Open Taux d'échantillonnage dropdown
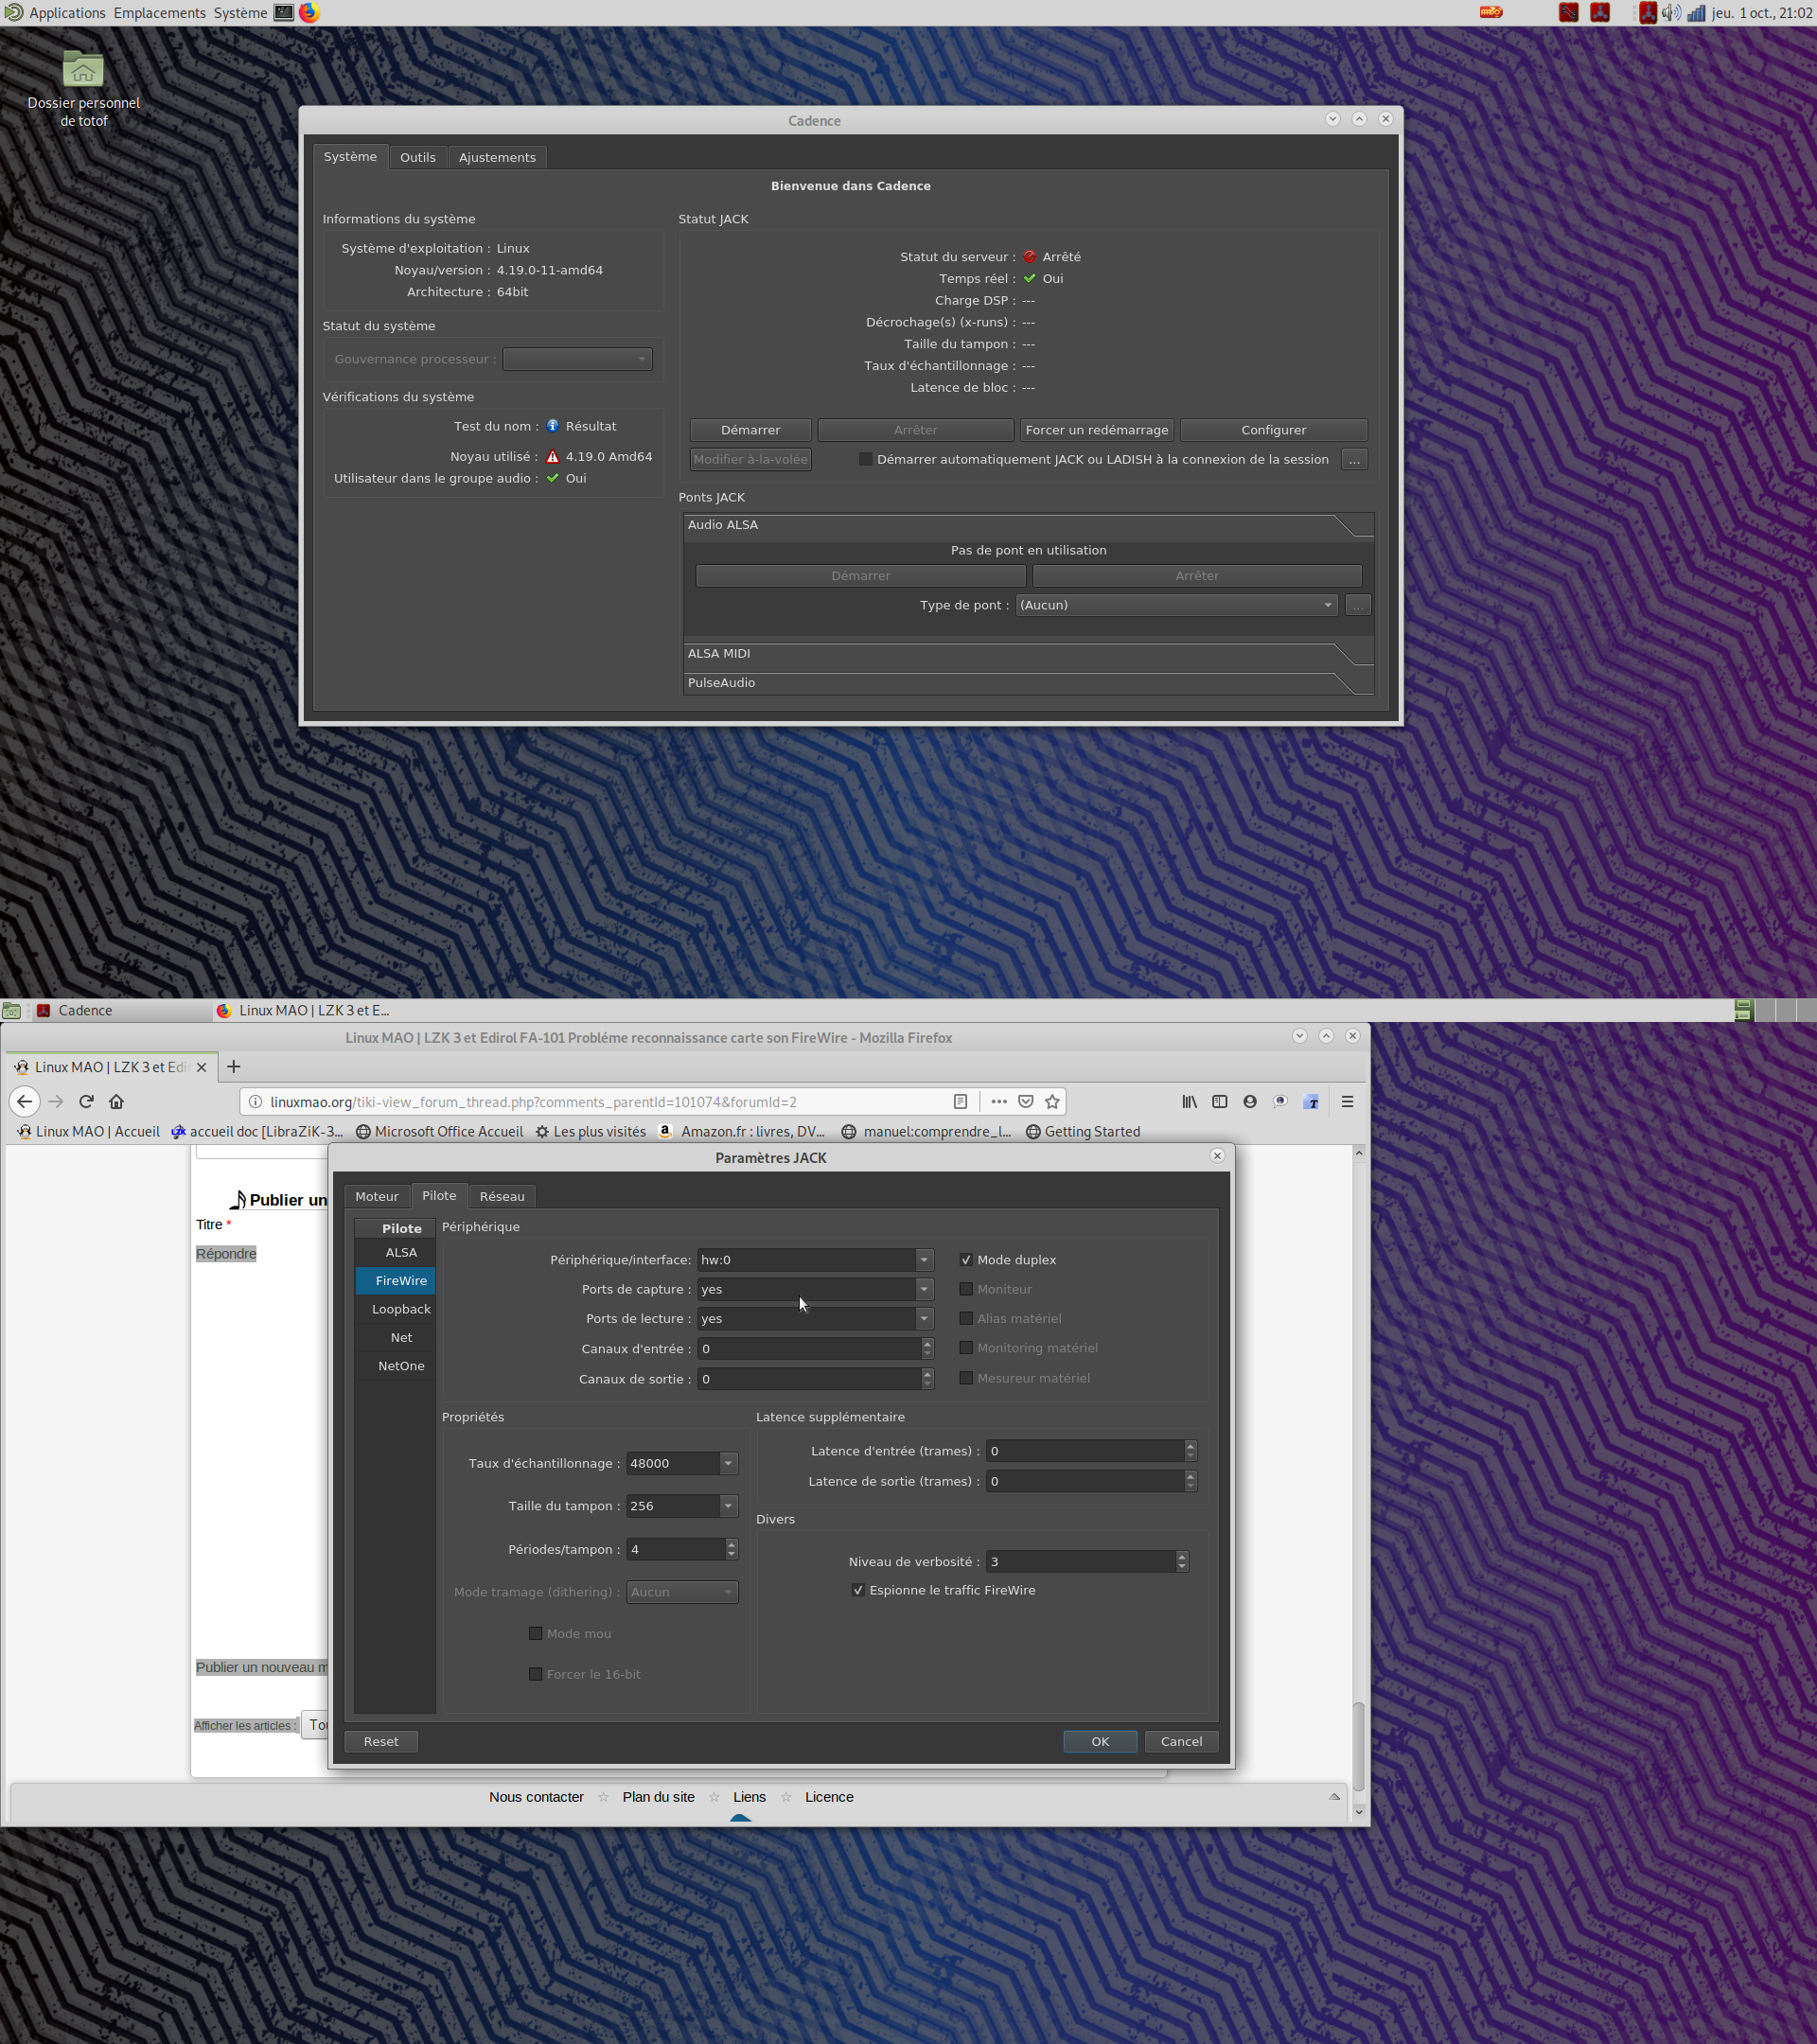The image size is (1817, 2044). coord(728,1463)
